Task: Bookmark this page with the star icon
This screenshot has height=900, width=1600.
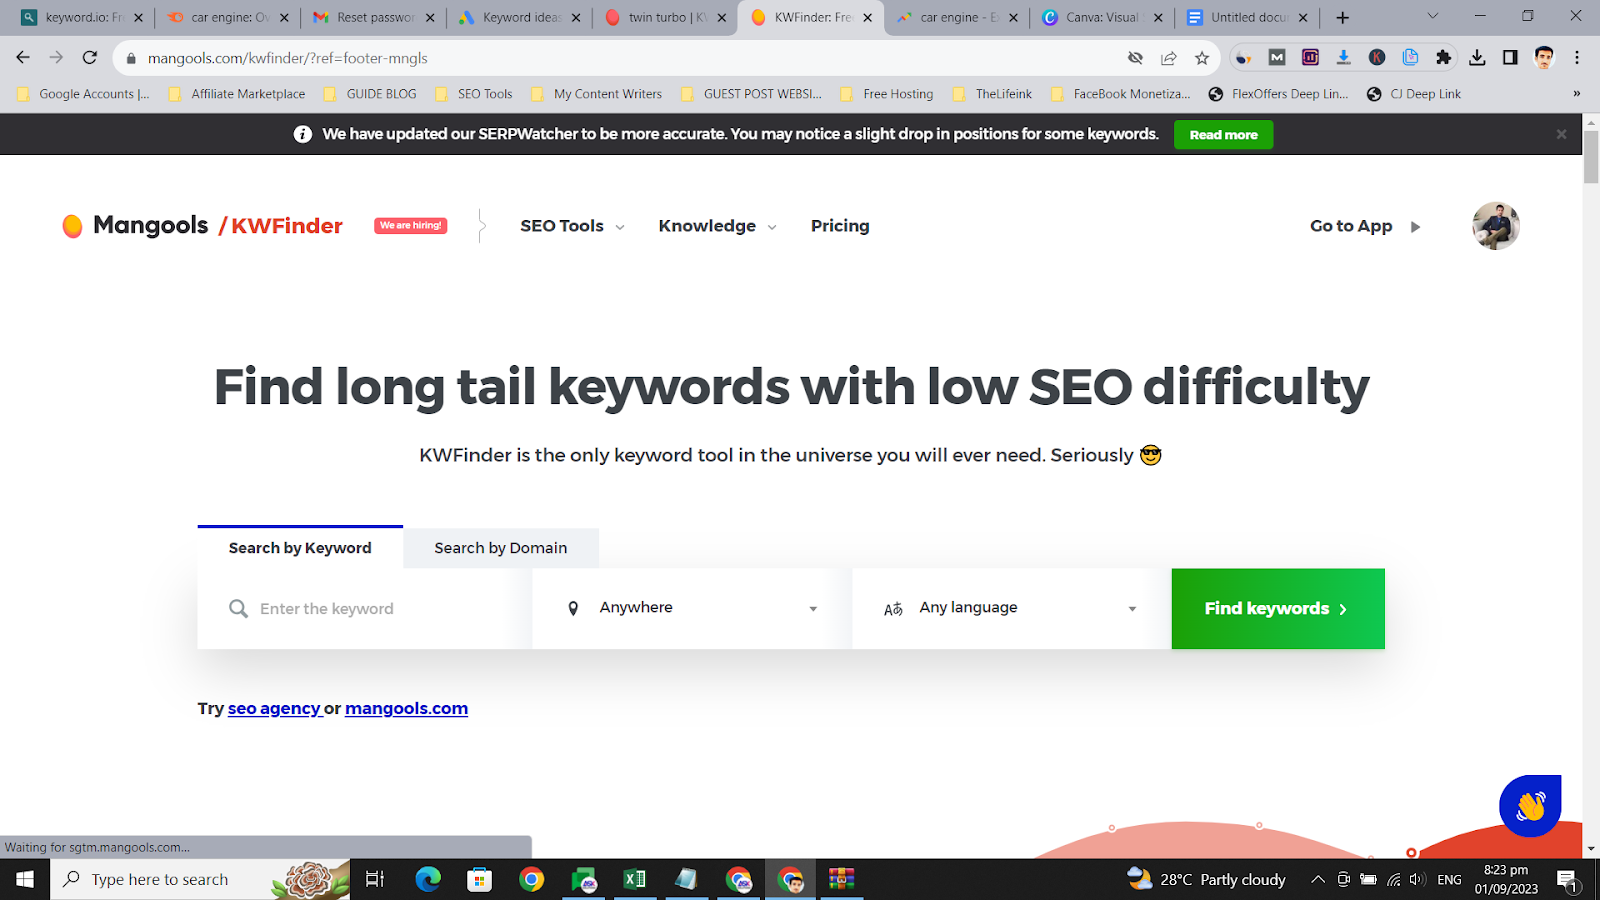Action: (1202, 58)
